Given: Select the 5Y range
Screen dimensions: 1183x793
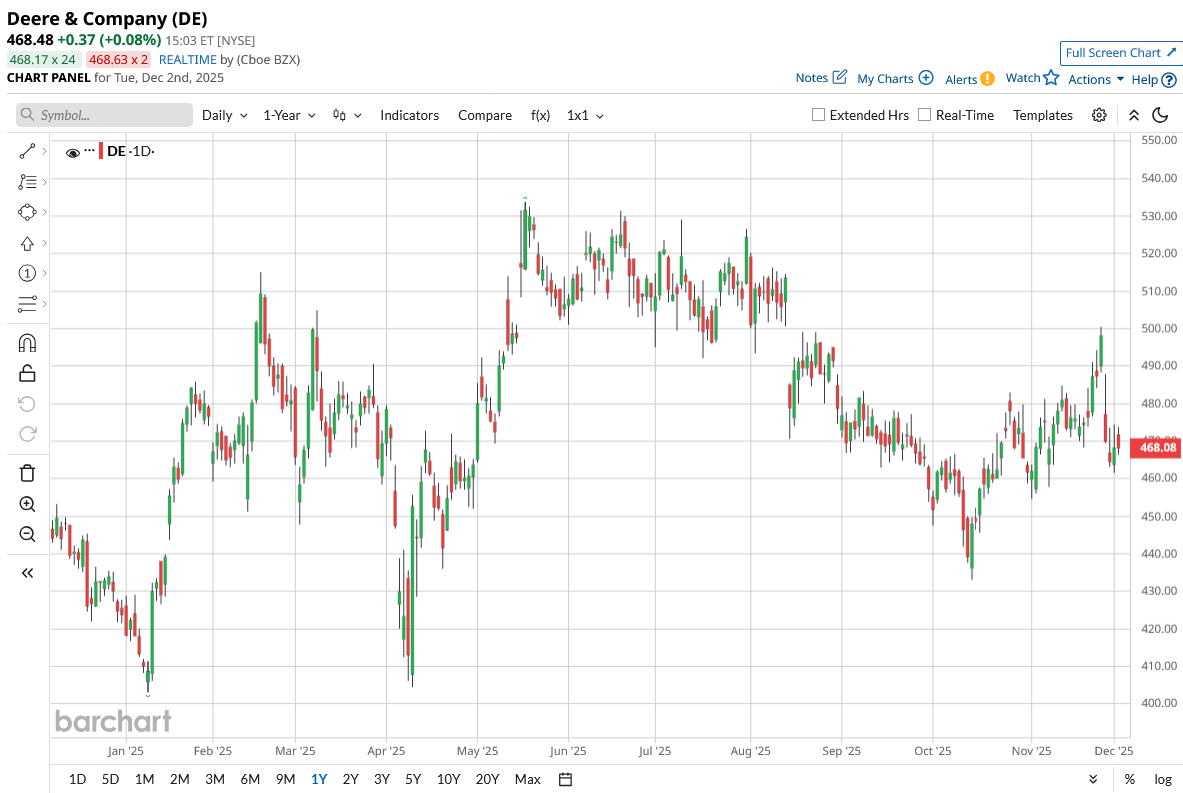Looking at the screenshot, I should coord(413,779).
